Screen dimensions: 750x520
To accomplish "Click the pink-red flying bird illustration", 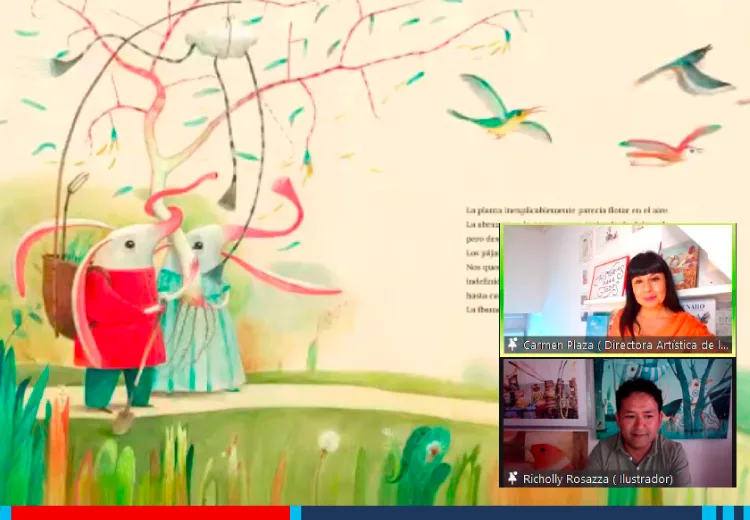I will (x=670, y=146).
